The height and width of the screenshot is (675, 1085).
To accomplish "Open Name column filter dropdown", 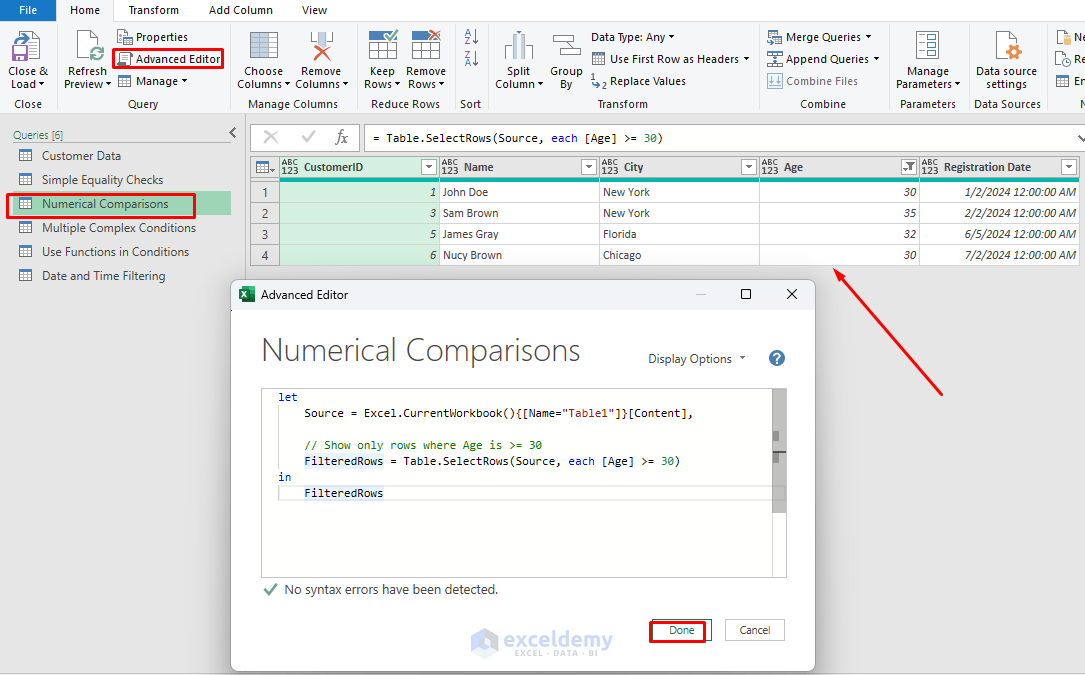I will (x=588, y=167).
